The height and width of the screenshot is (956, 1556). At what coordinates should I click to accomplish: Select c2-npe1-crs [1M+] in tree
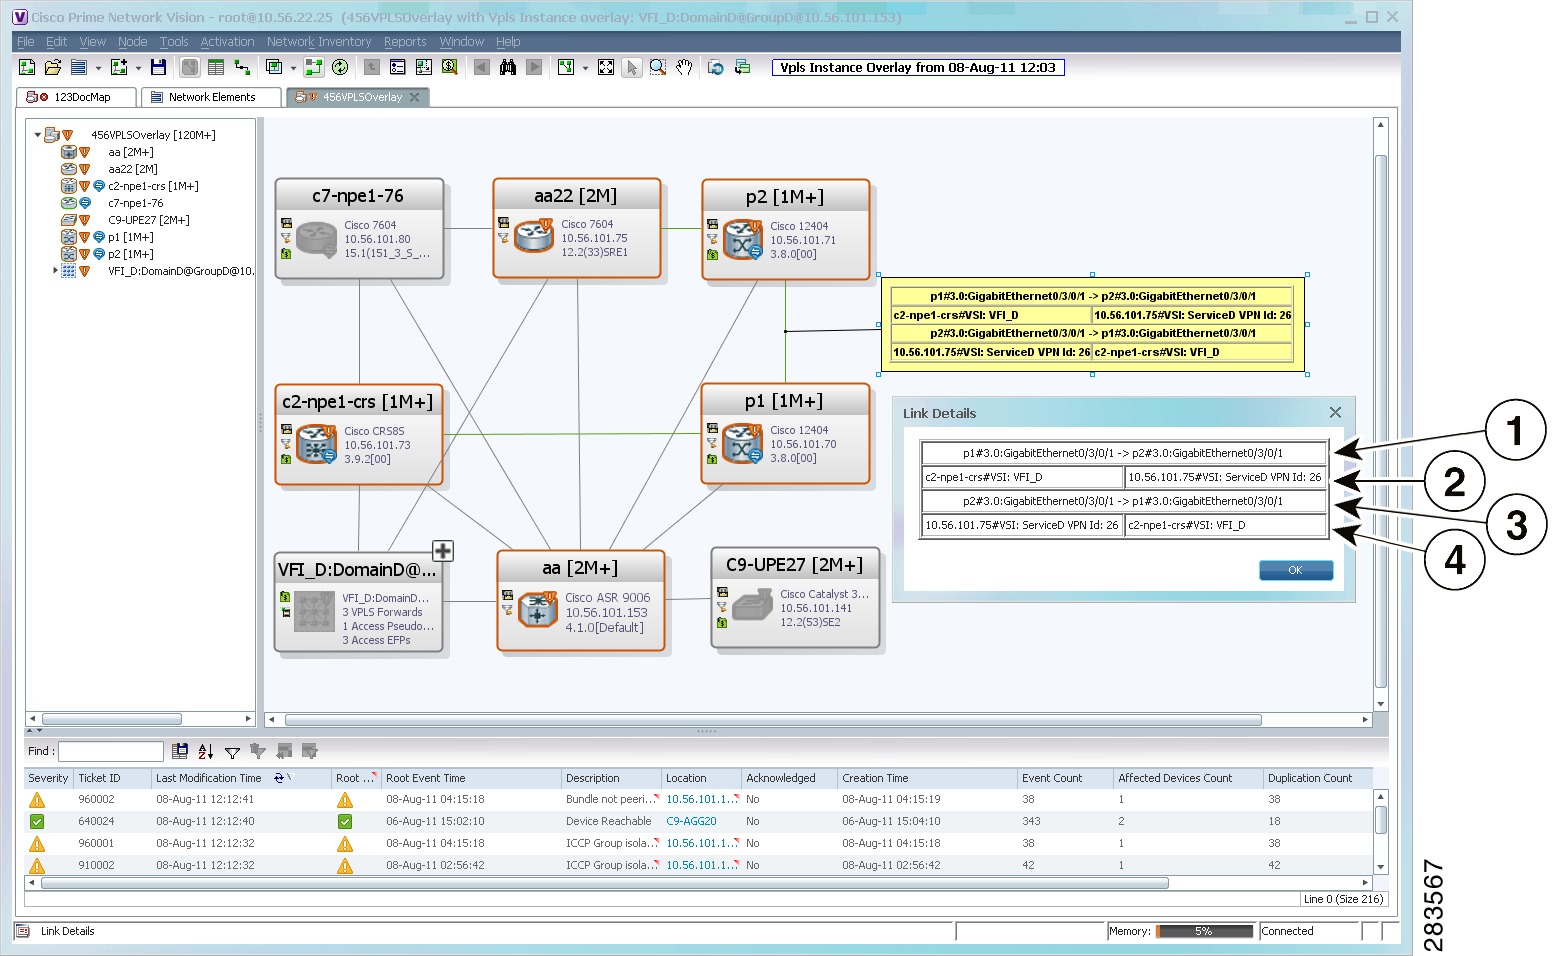click(153, 186)
